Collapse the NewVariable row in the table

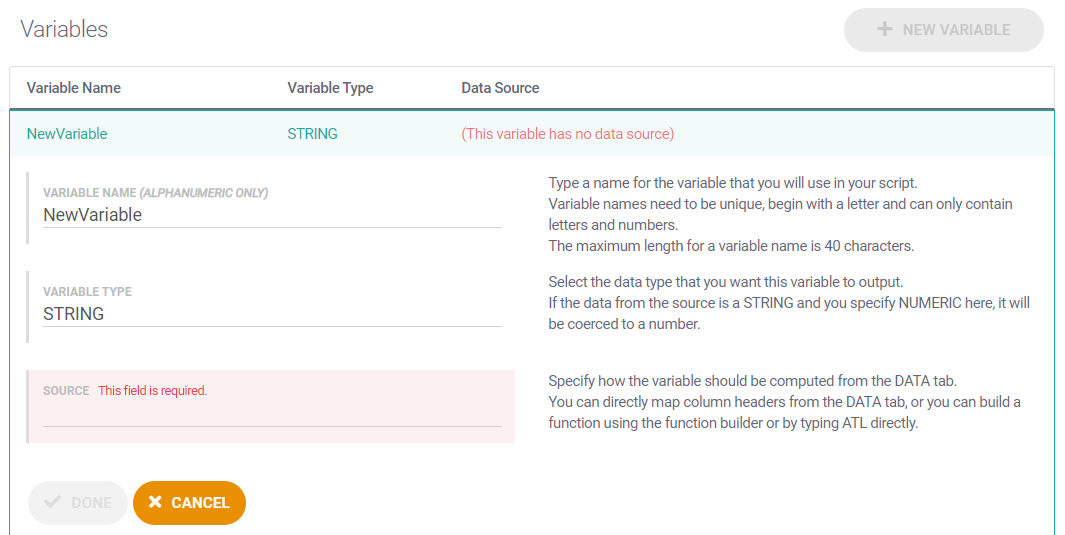tap(67, 134)
